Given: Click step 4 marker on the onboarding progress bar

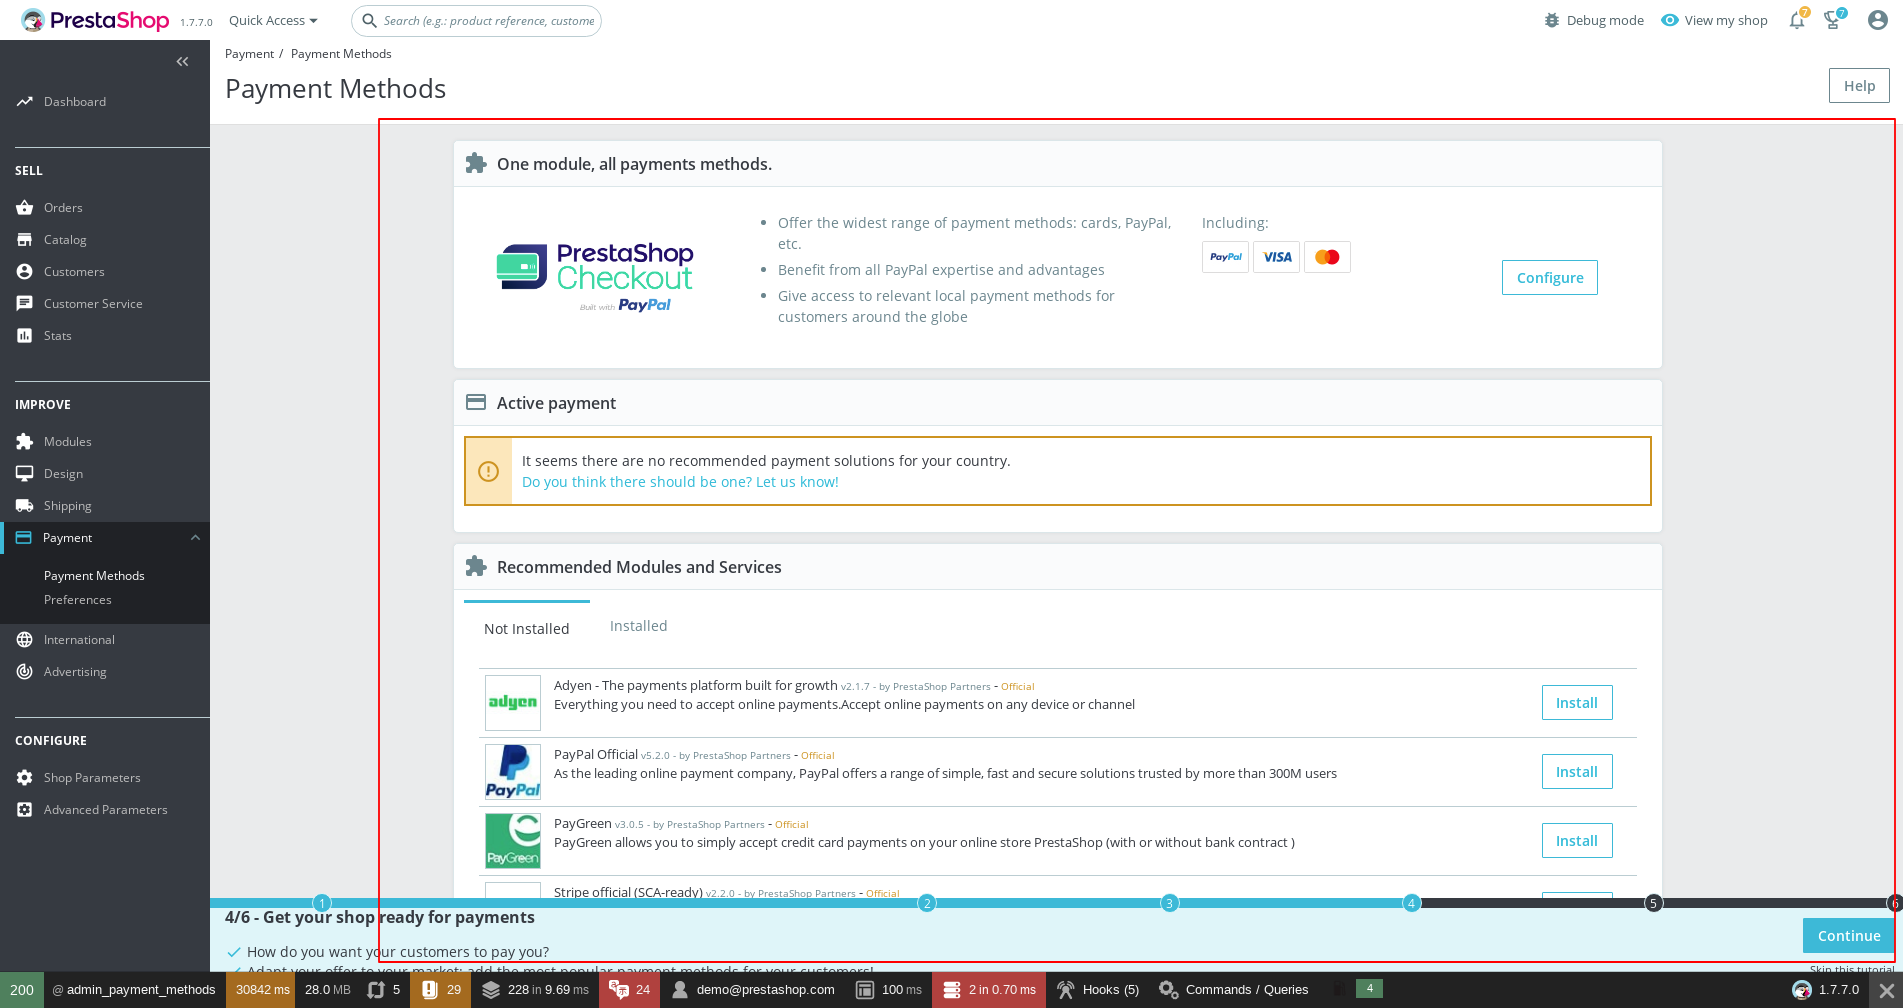Looking at the screenshot, I should click(1411, 903).
